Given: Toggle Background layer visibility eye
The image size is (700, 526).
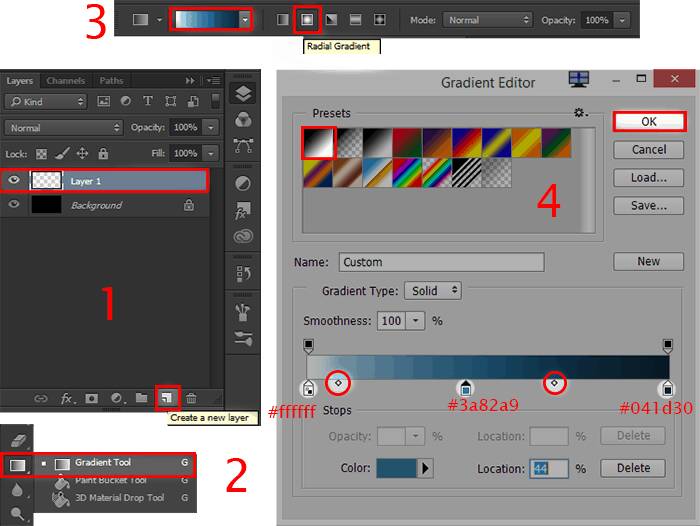Looking at the screenshot, I should tap(14, 205).
